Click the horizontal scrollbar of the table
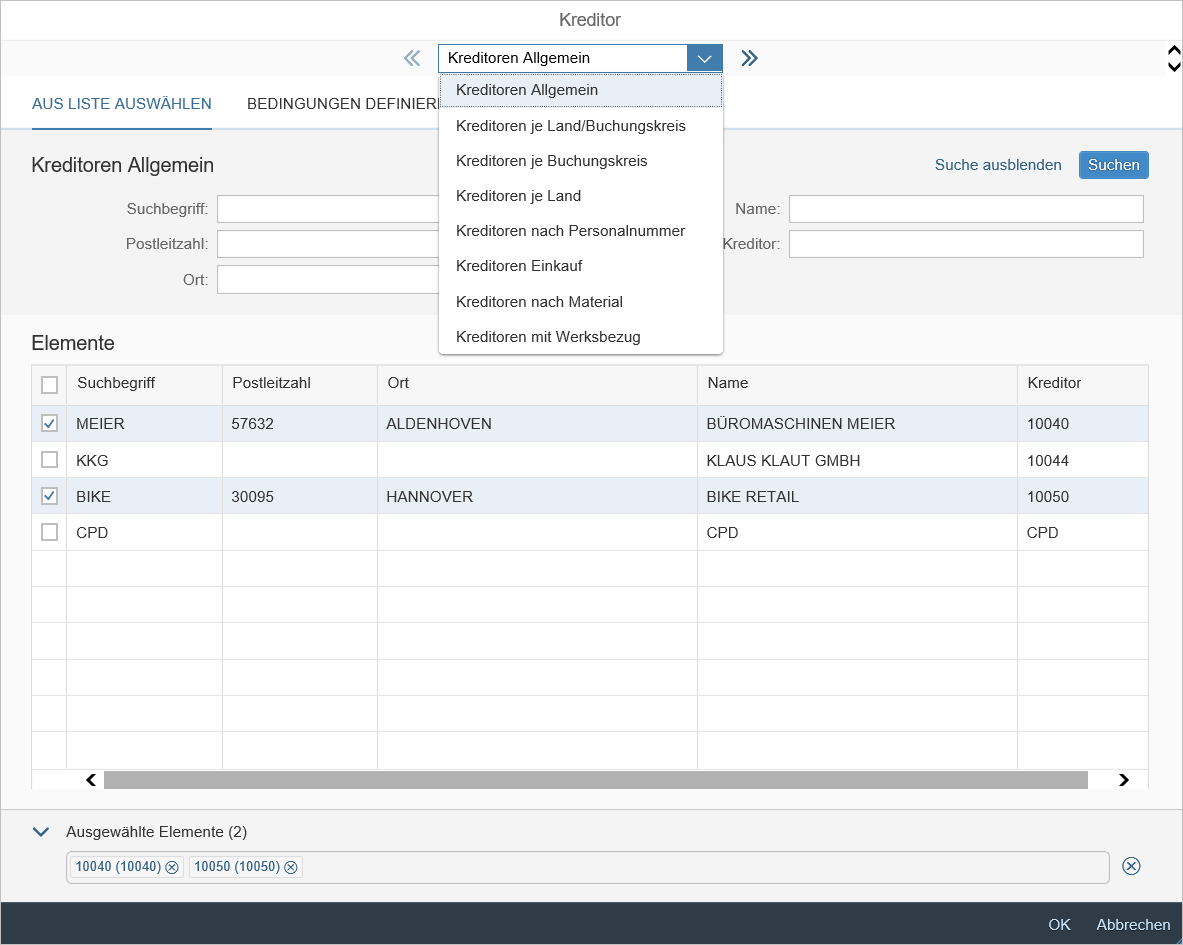The height and width of the screenshot is (945, 1183). click(x=595, y=780)
